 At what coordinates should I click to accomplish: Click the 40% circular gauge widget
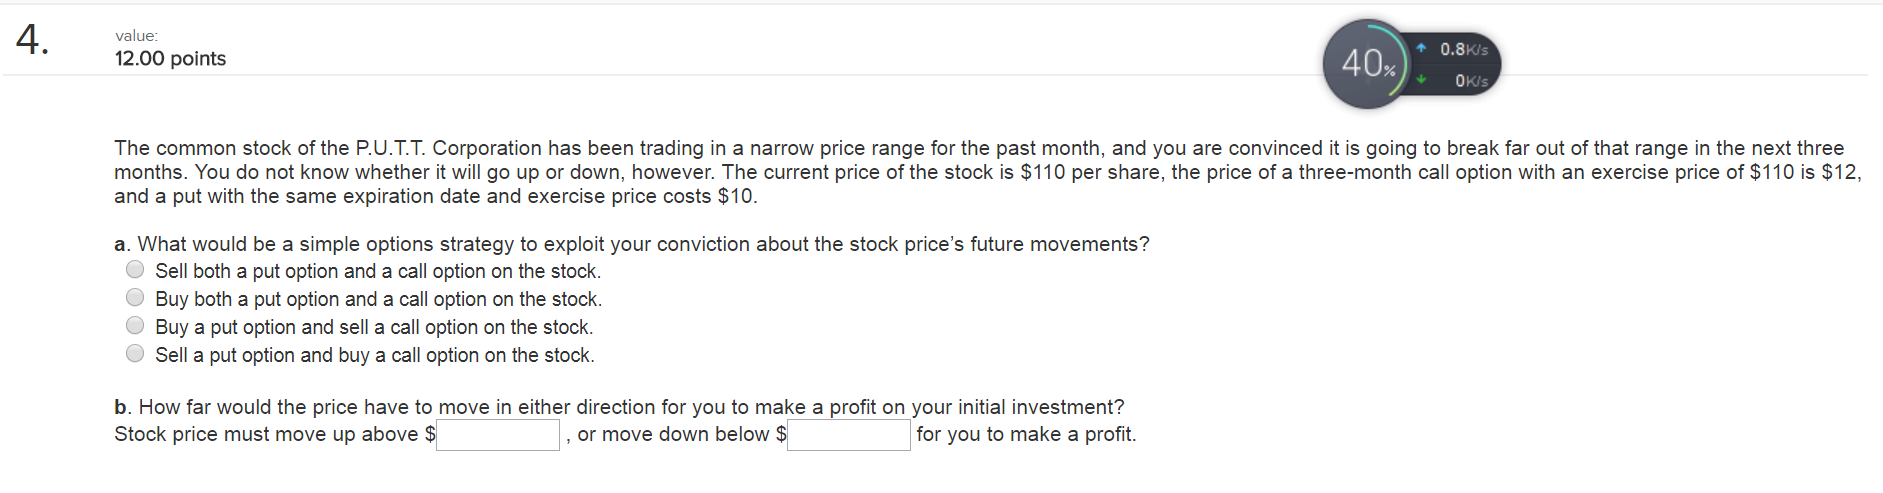(x=1368, y=64)
